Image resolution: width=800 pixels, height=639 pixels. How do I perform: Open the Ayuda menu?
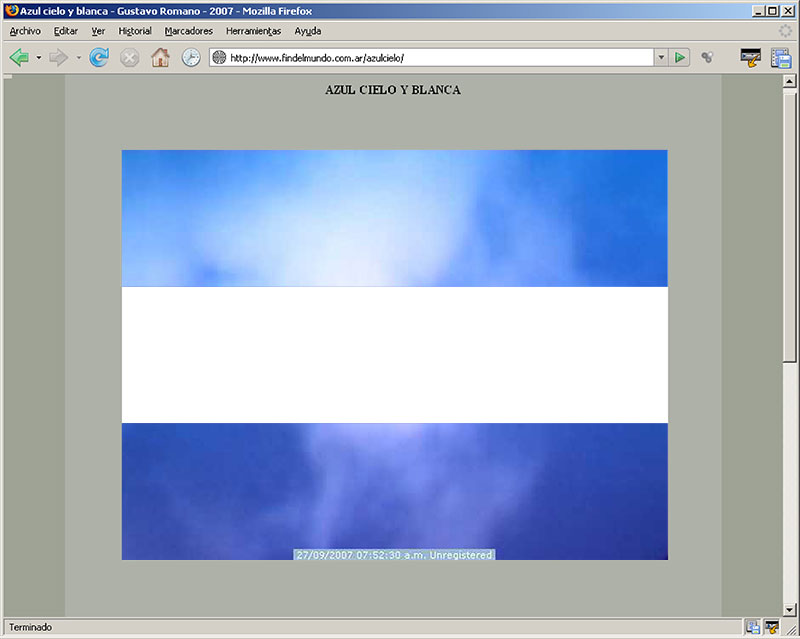(308, 31)
